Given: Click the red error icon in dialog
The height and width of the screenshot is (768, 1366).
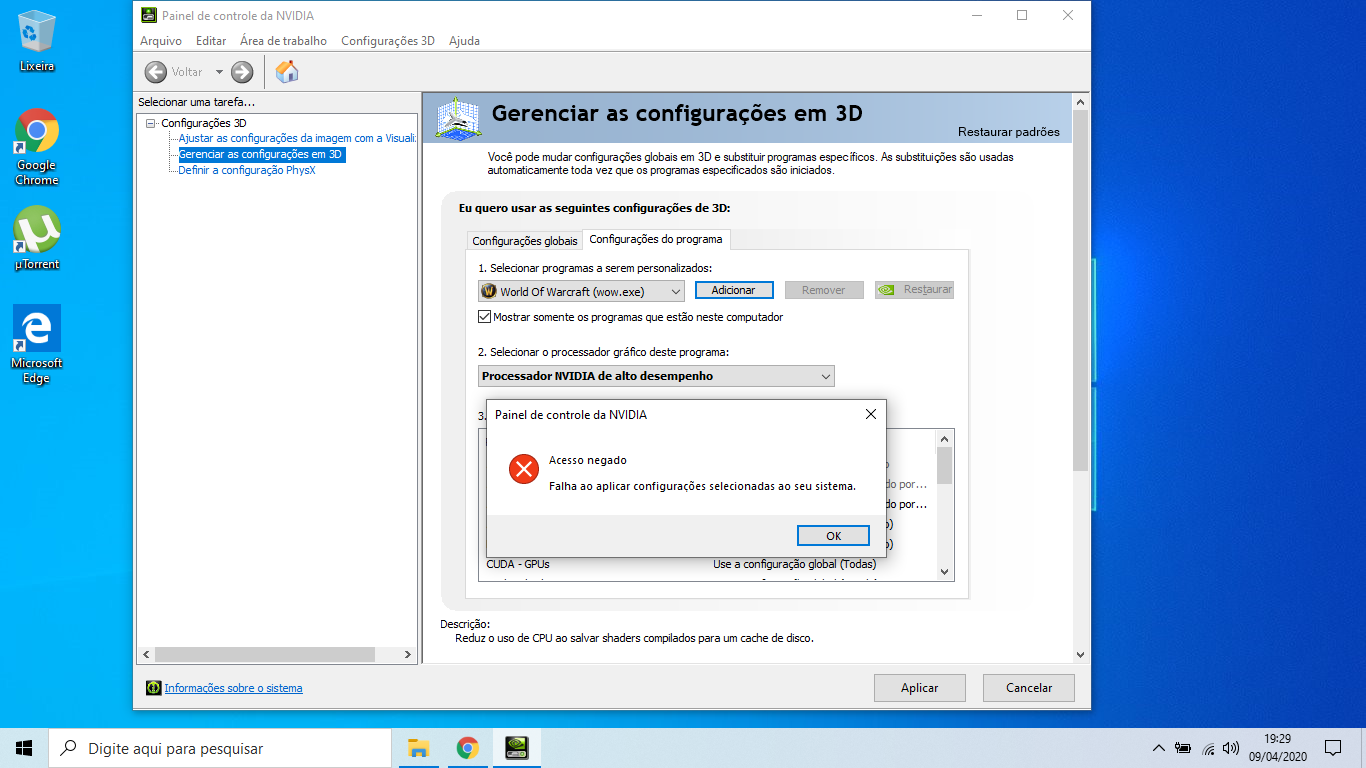Looking at the screenshot, I should (523, 468).
